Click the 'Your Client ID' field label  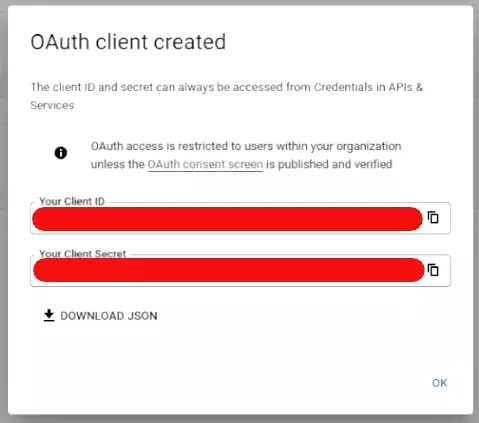(72, 201)
